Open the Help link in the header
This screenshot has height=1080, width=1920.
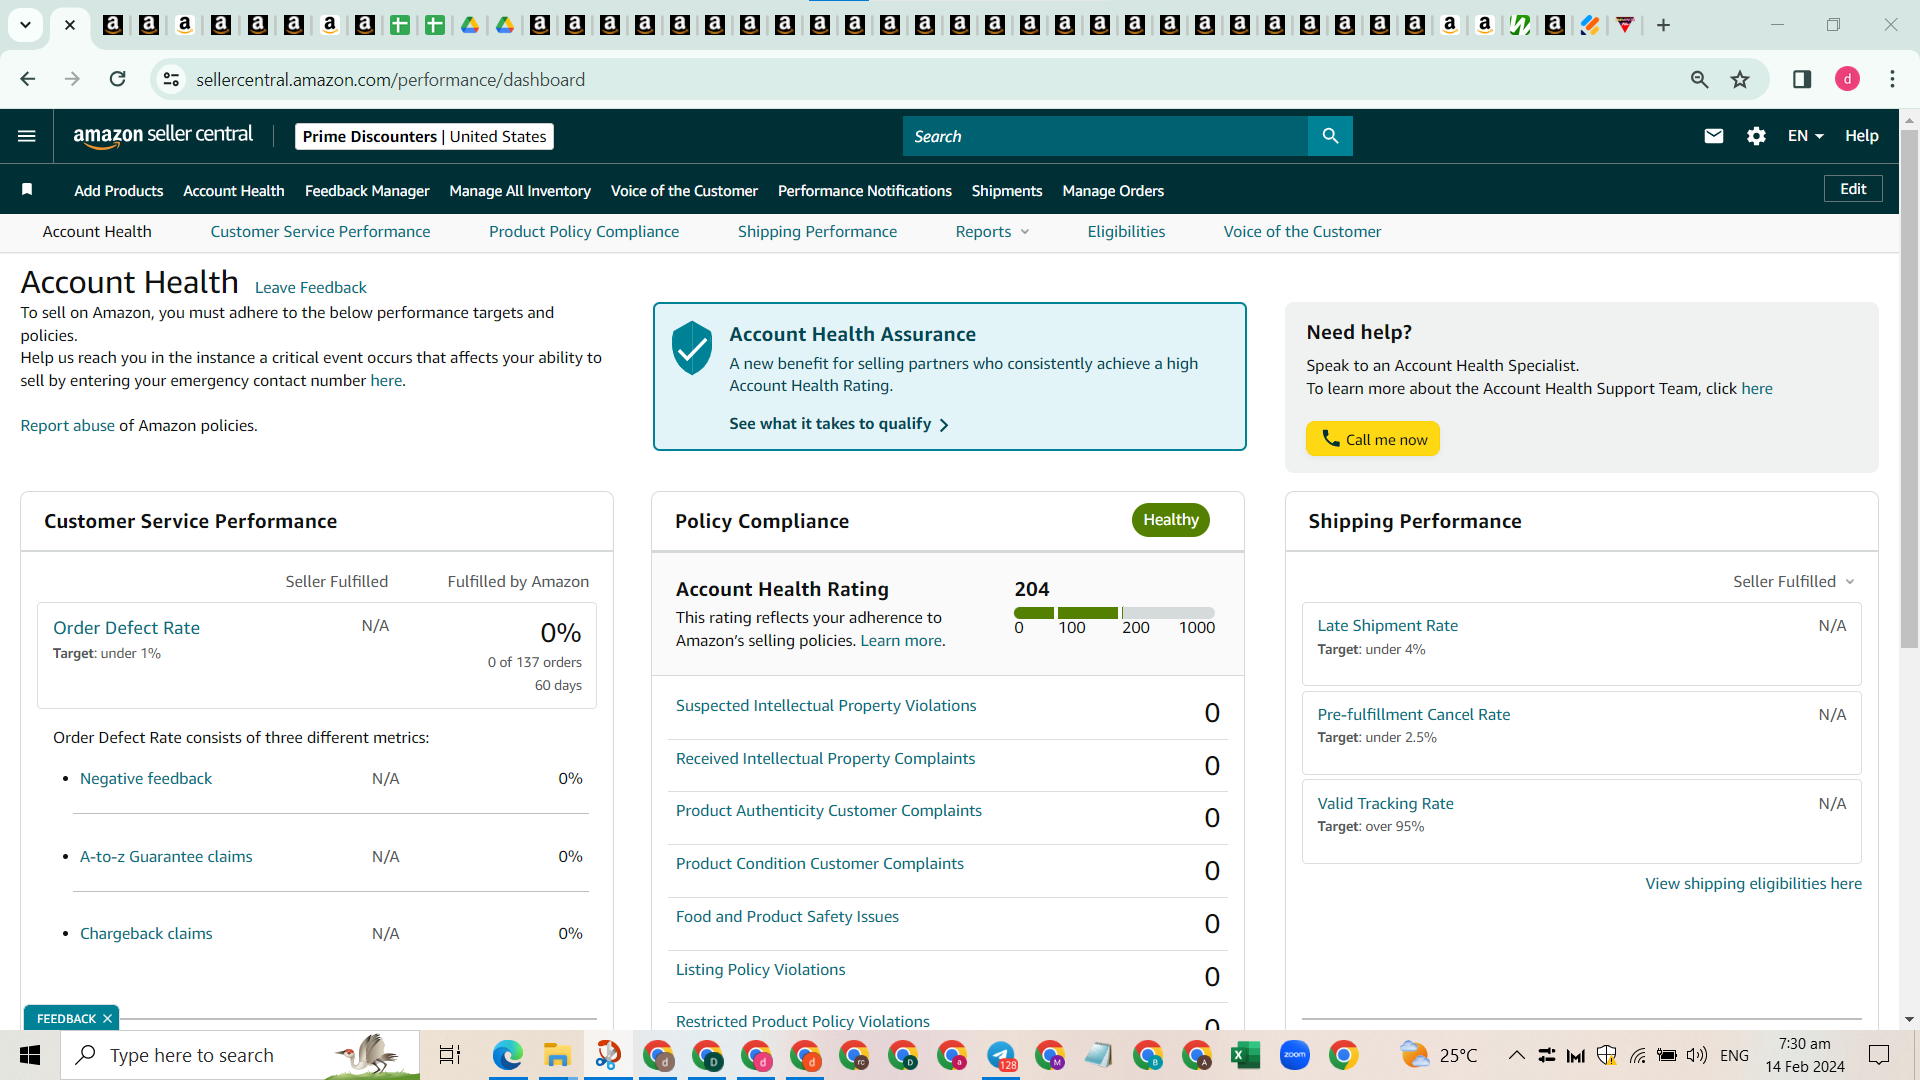(1861, 136)
